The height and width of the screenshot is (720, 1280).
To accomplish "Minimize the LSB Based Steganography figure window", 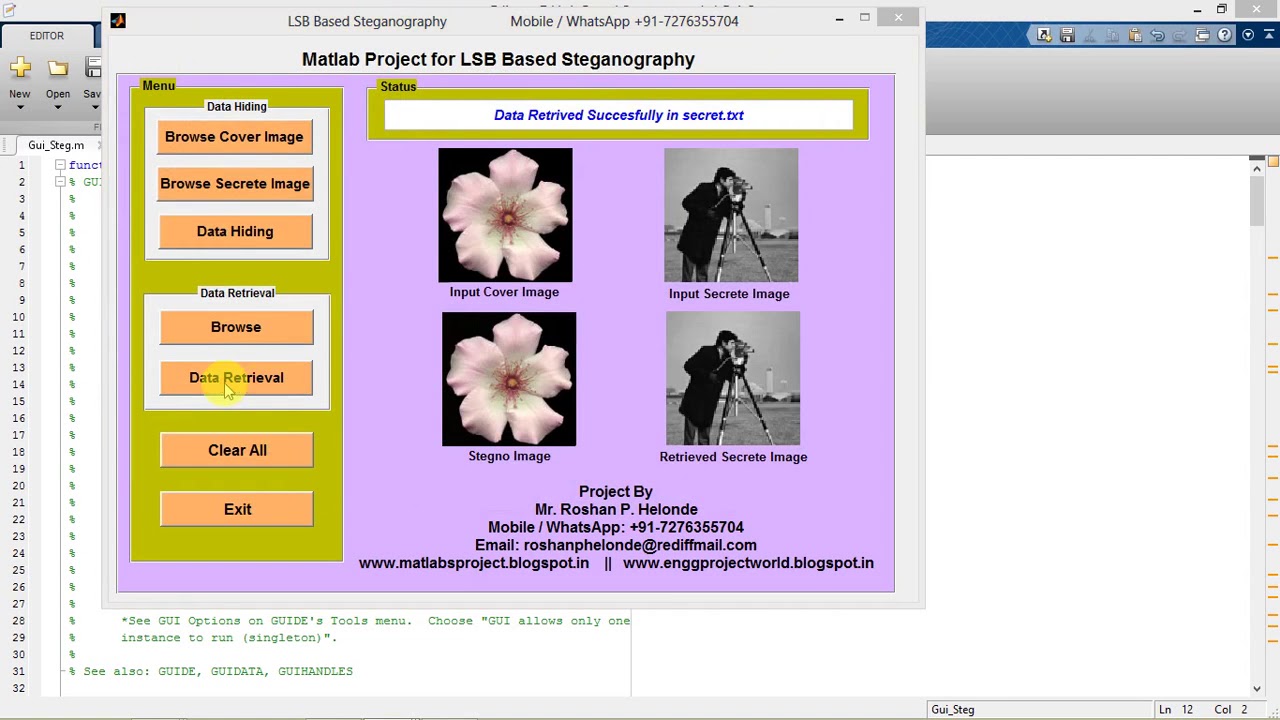I will pos(839,18).
